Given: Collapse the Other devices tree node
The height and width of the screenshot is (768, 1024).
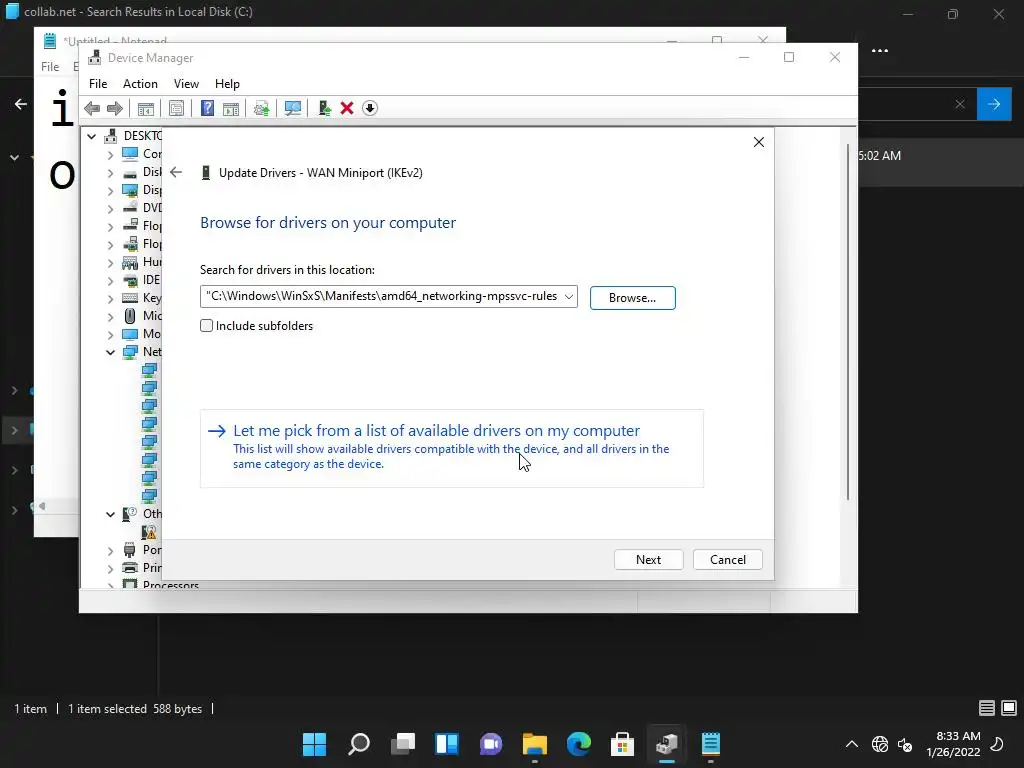Looking at the screenshot, I should point(110,515).
